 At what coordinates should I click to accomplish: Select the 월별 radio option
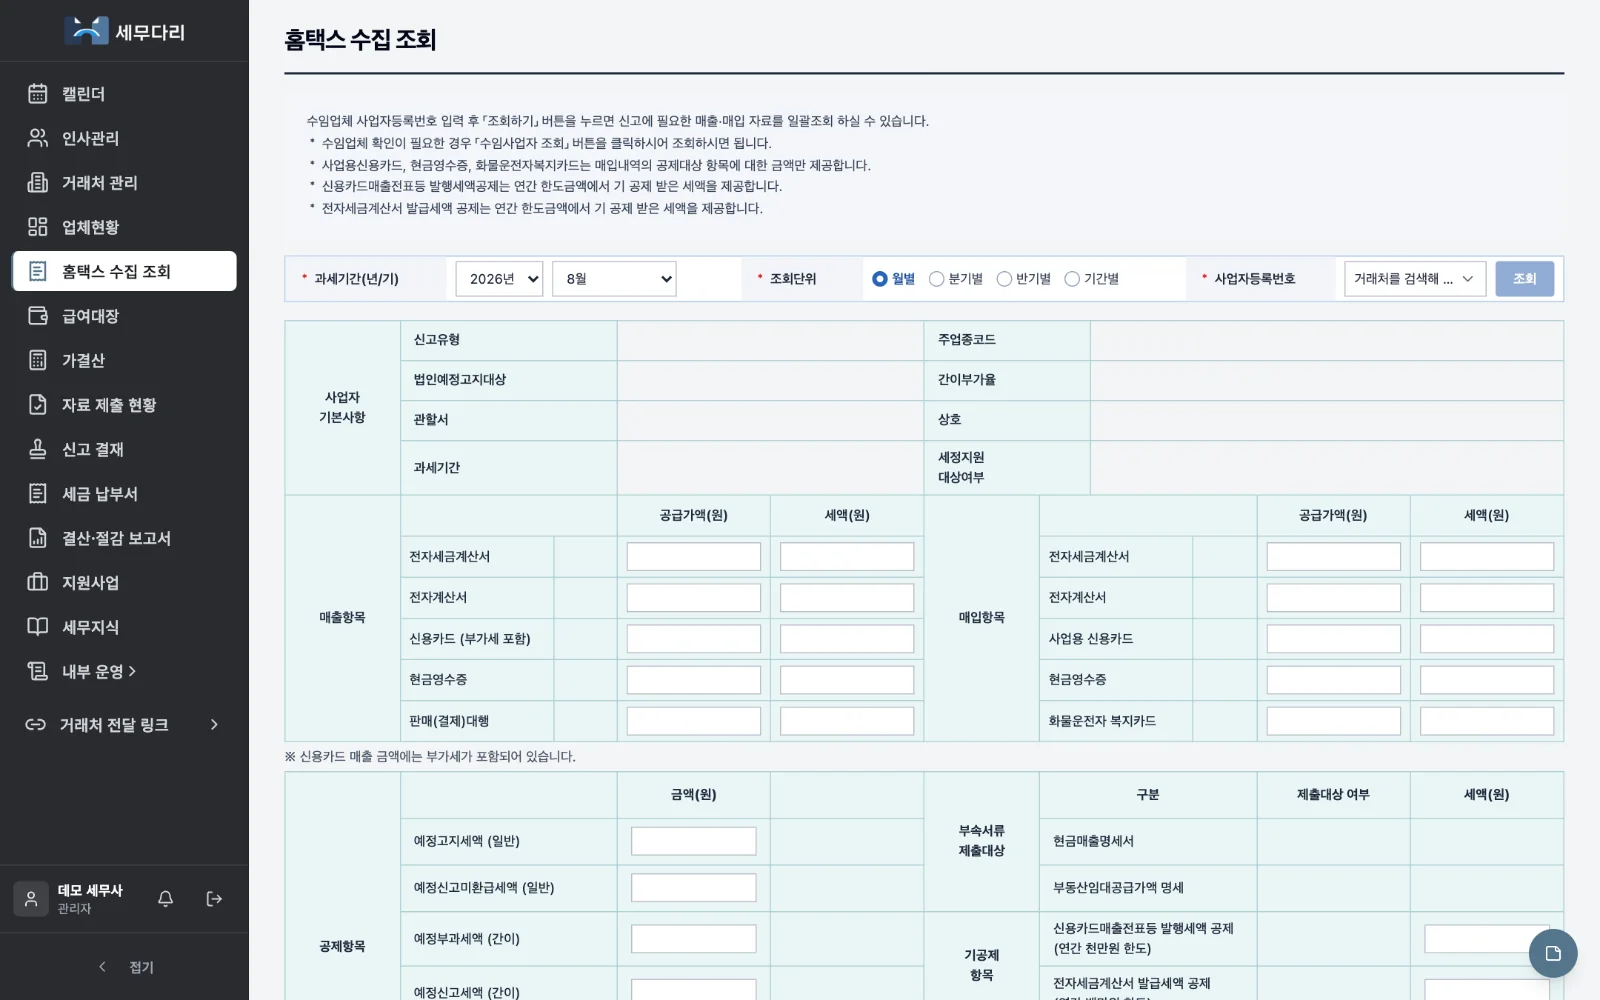coord(880,279)
